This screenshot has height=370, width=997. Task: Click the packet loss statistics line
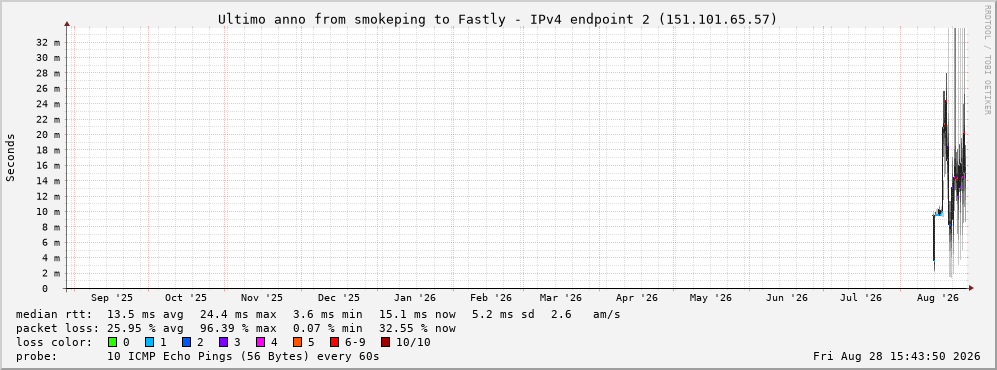[235, 329]
